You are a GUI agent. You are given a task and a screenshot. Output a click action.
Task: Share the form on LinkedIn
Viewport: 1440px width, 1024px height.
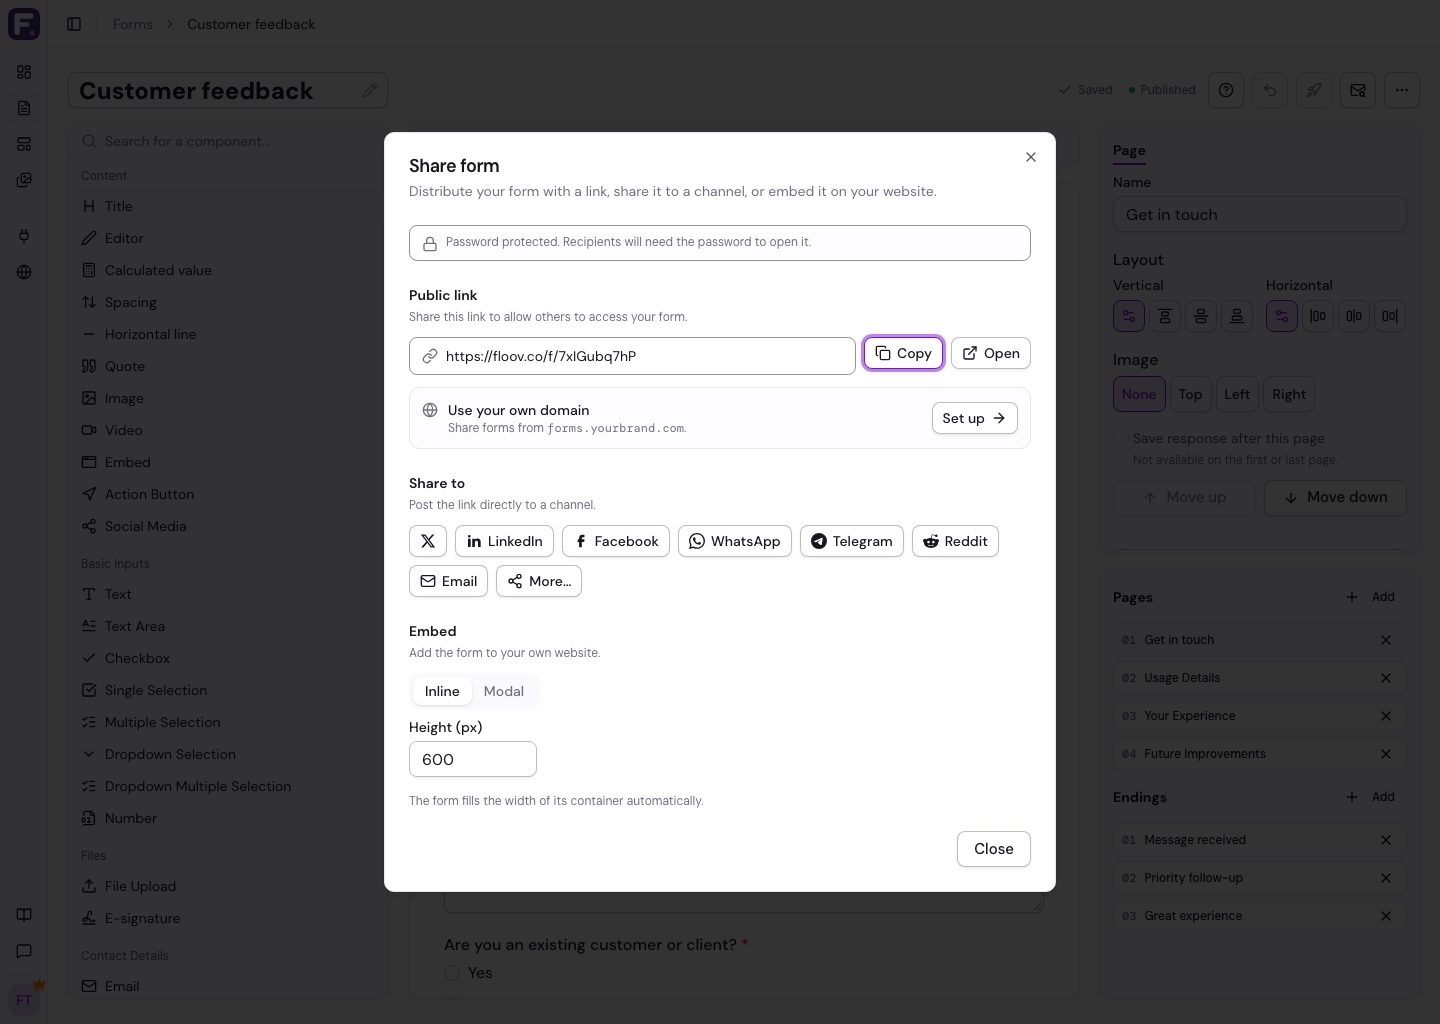tap(504, 541)
